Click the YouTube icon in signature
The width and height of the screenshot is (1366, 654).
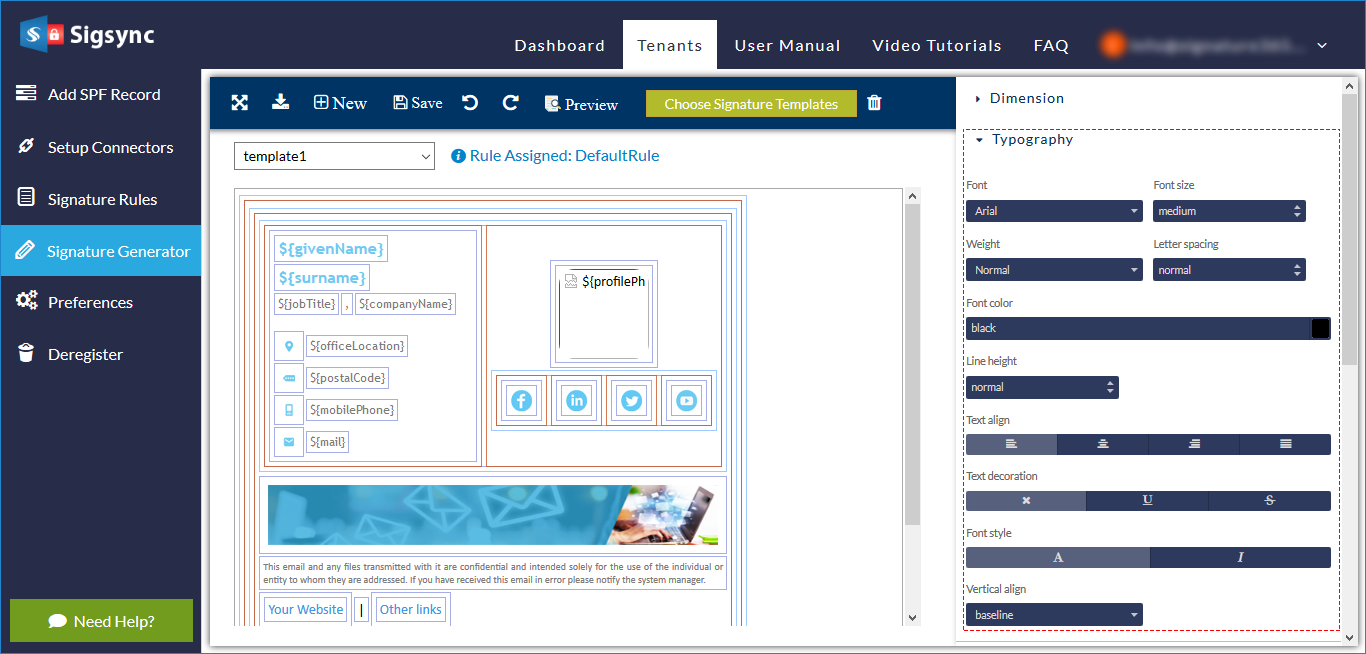pos(686,401)
